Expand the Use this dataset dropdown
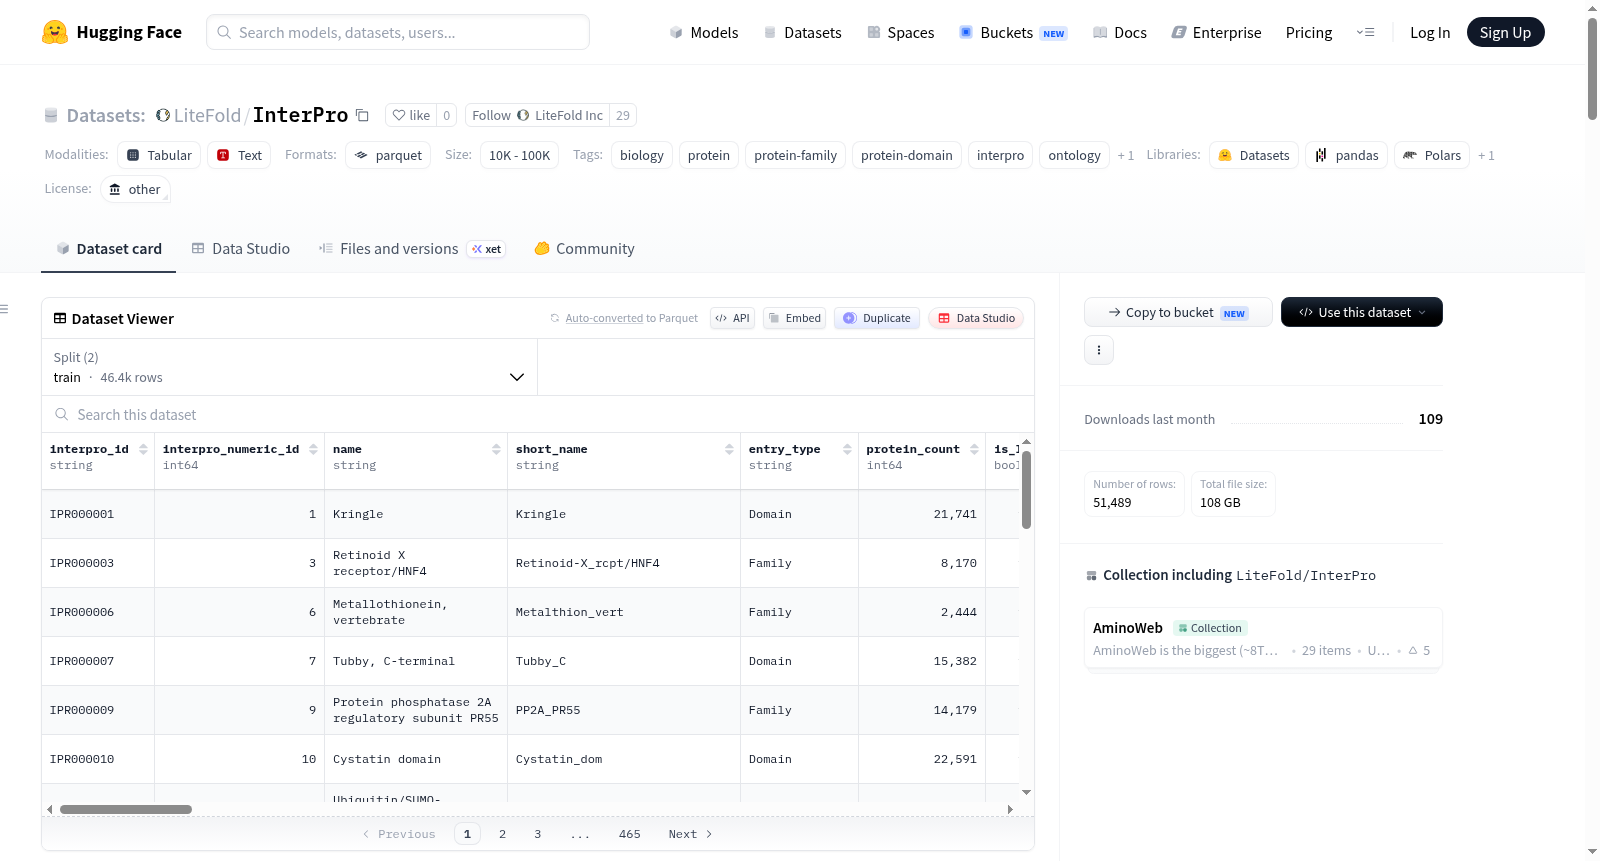Viewport: 1600px width, 861px height. click(x=1362, y=313)
